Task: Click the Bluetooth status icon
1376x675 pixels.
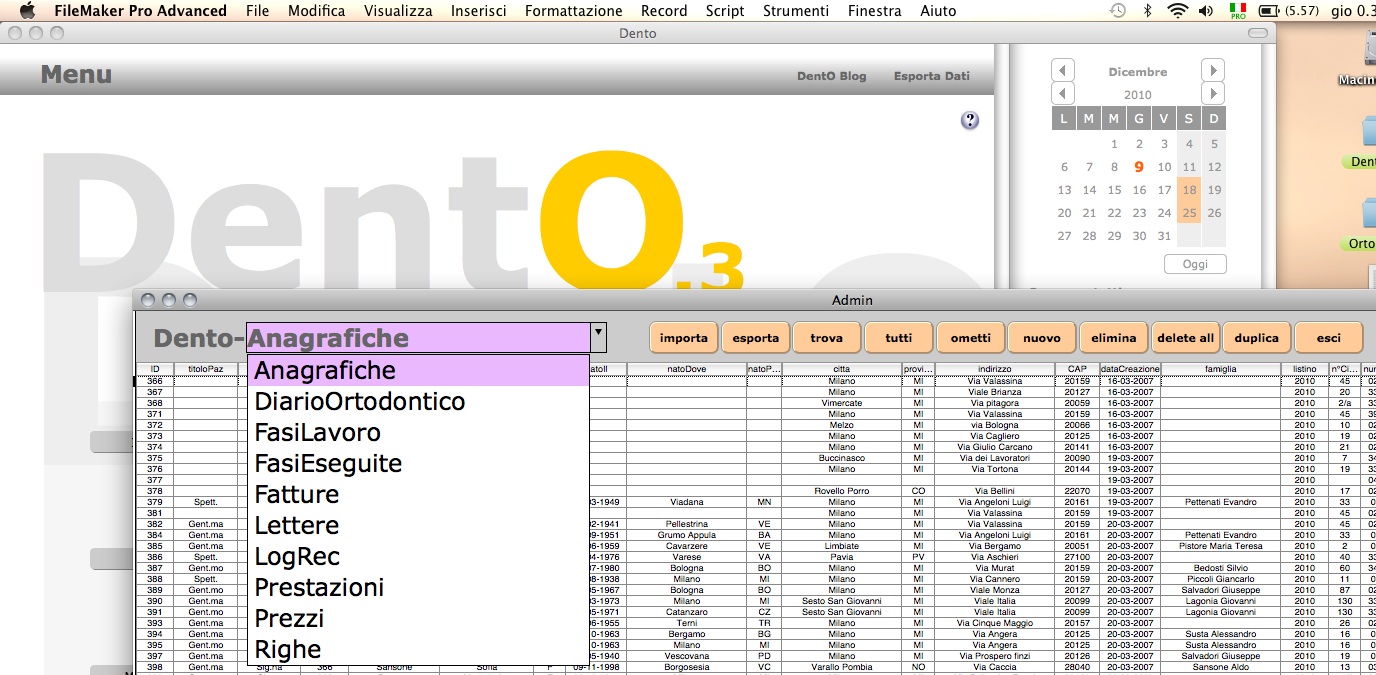Action: pyautogui.click(x=1148, y=11)
